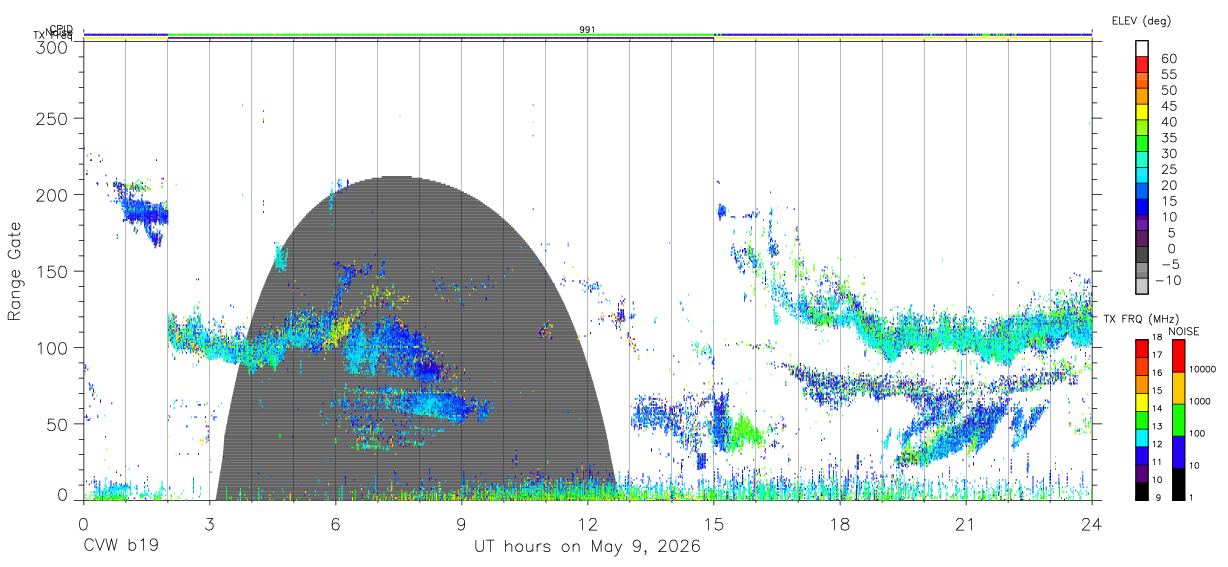Viewport: 1228px width, 567px height.
Task: Click the '30' label on ELEV scale
Action: click(1168, 154)
